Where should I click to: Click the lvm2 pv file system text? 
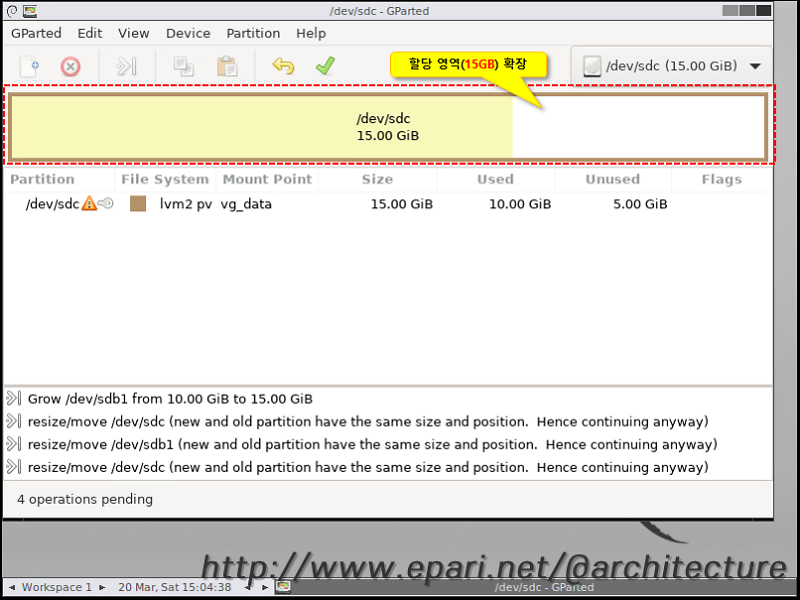(x=186, y=204)
